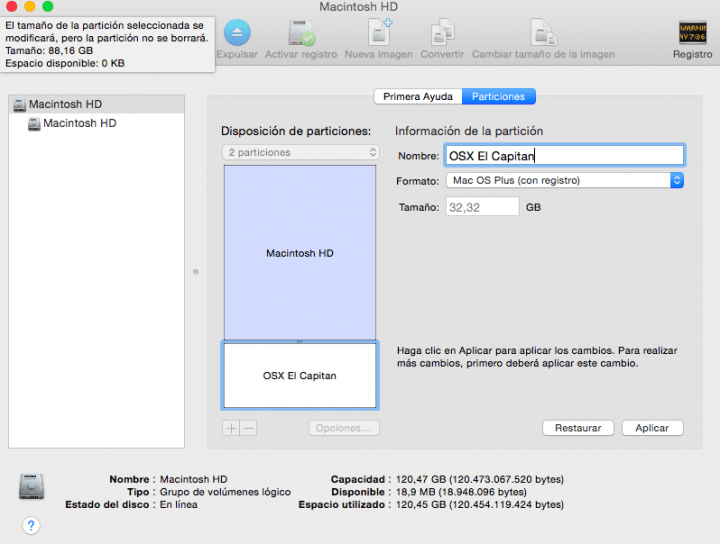720x544 pixels.
Task: Click the Nueva imagen toolbar icon
Action: click(x=380, y=32)
